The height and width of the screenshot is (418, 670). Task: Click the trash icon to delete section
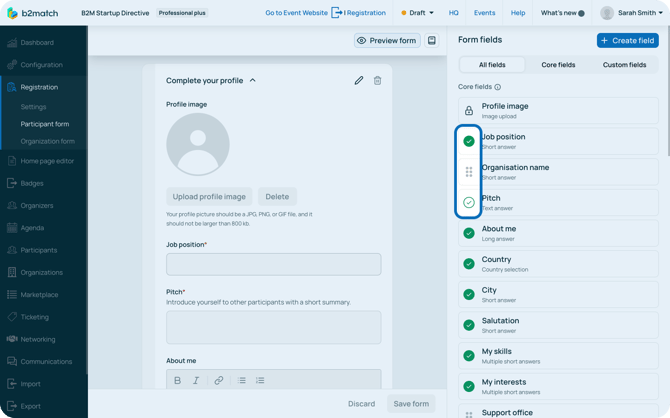pyautogui.click(x=377, y=80)
